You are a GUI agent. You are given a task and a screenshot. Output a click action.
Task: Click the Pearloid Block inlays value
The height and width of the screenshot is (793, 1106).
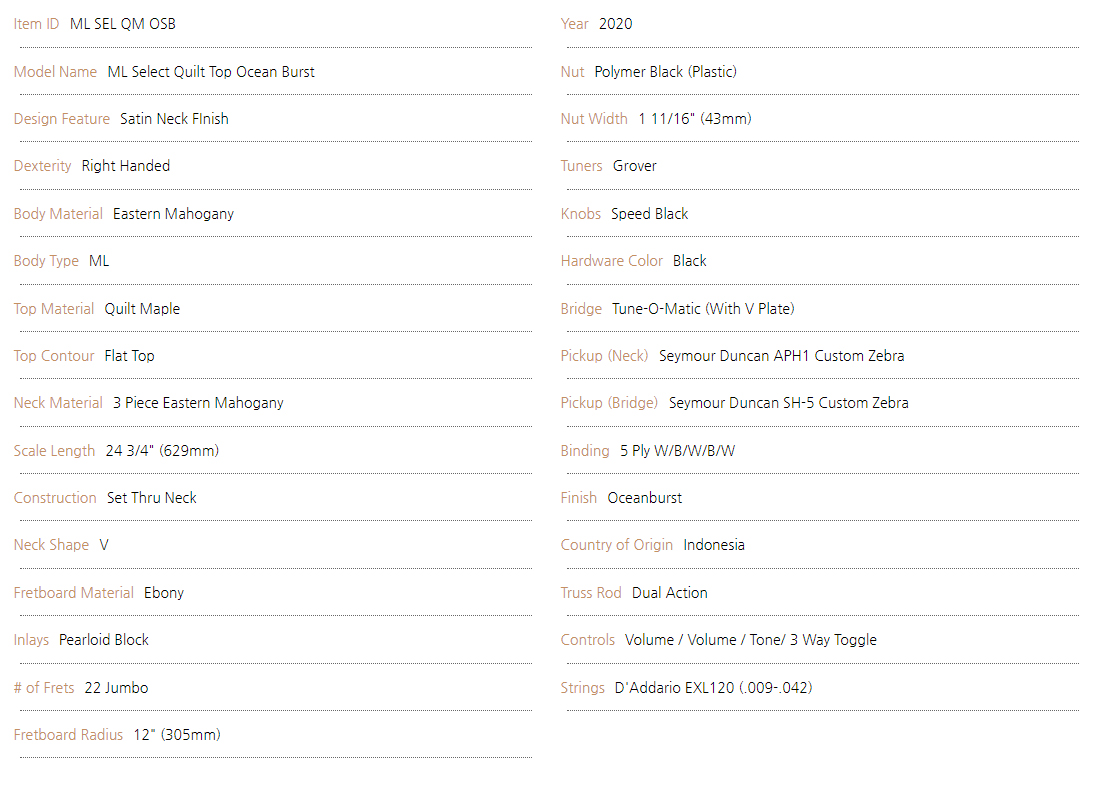[104, 640]
